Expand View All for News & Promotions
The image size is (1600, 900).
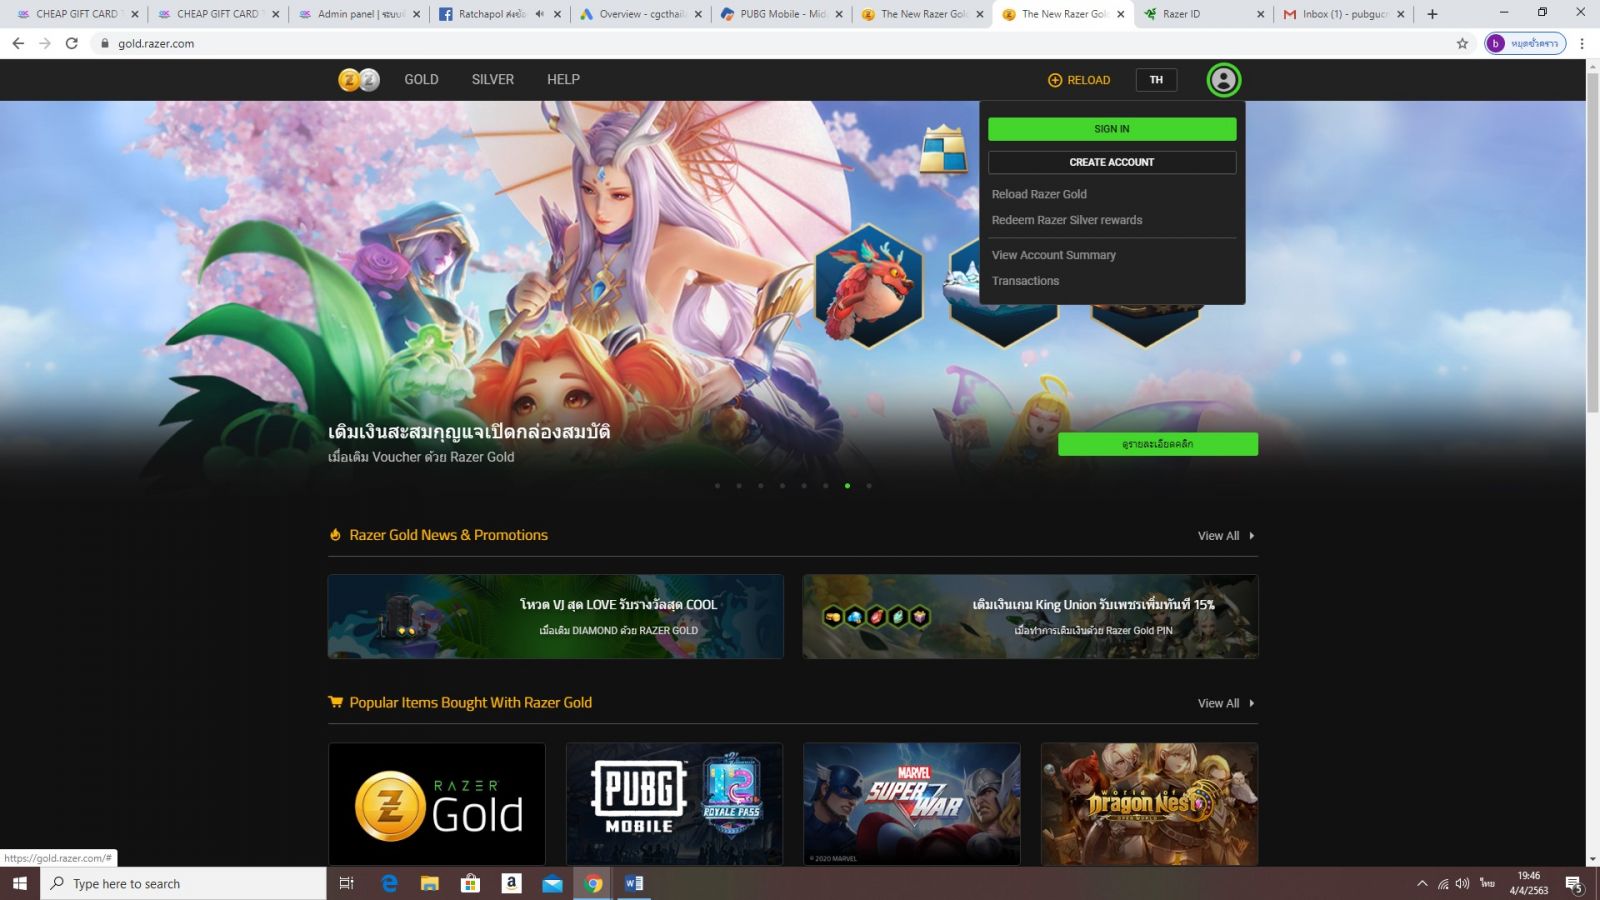(x=1226, y=536)
